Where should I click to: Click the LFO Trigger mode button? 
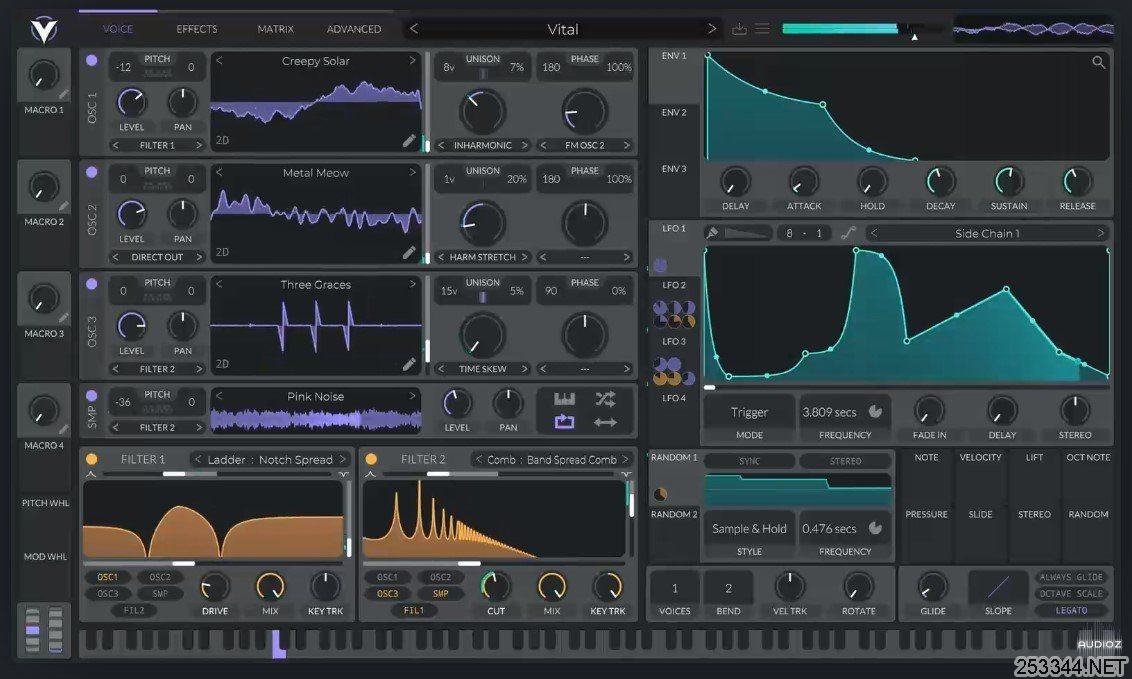(749, 413)
